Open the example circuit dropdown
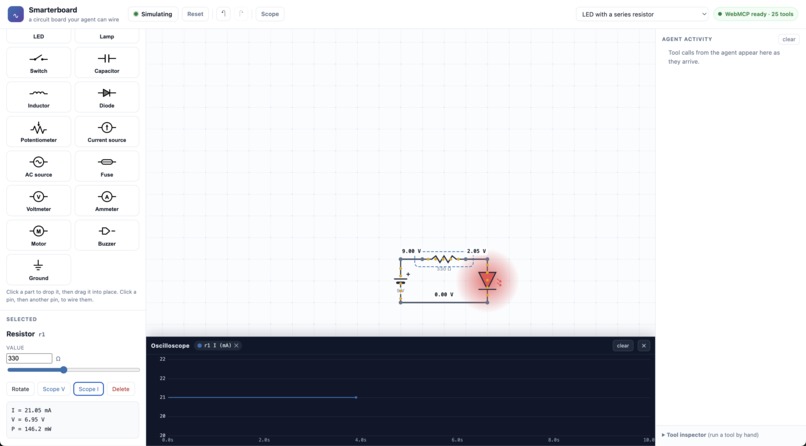Screen dimensions: 806x446 (643, 14)
